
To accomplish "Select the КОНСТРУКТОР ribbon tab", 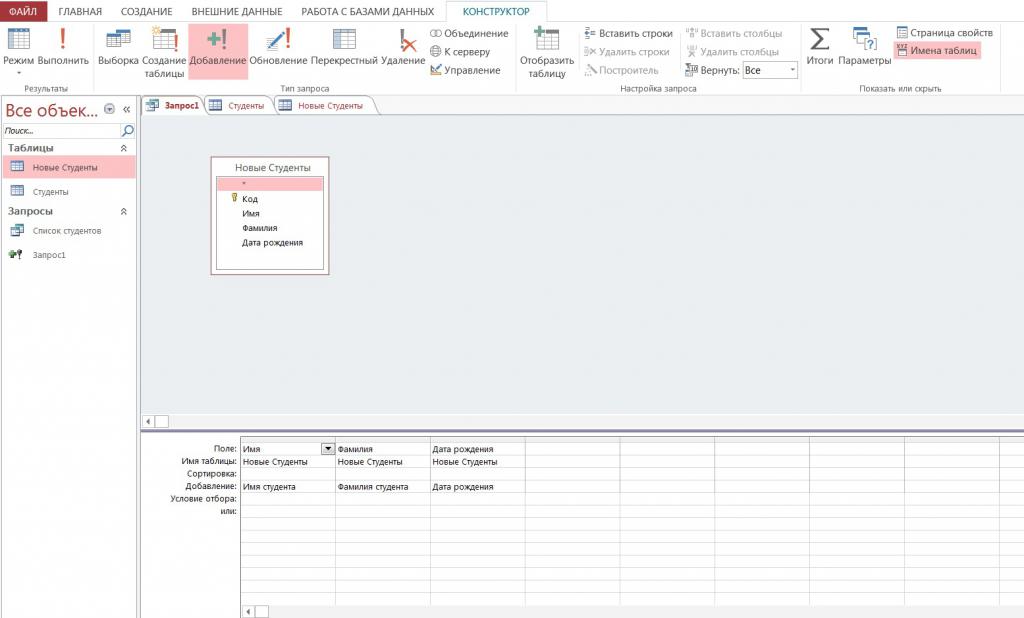I will [x=496, y=11].
